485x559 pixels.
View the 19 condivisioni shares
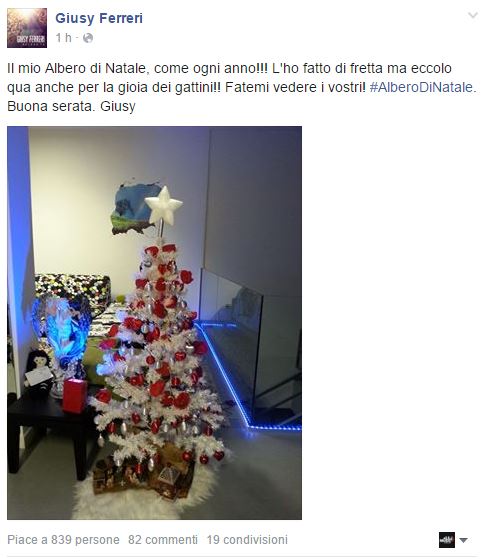247,540
